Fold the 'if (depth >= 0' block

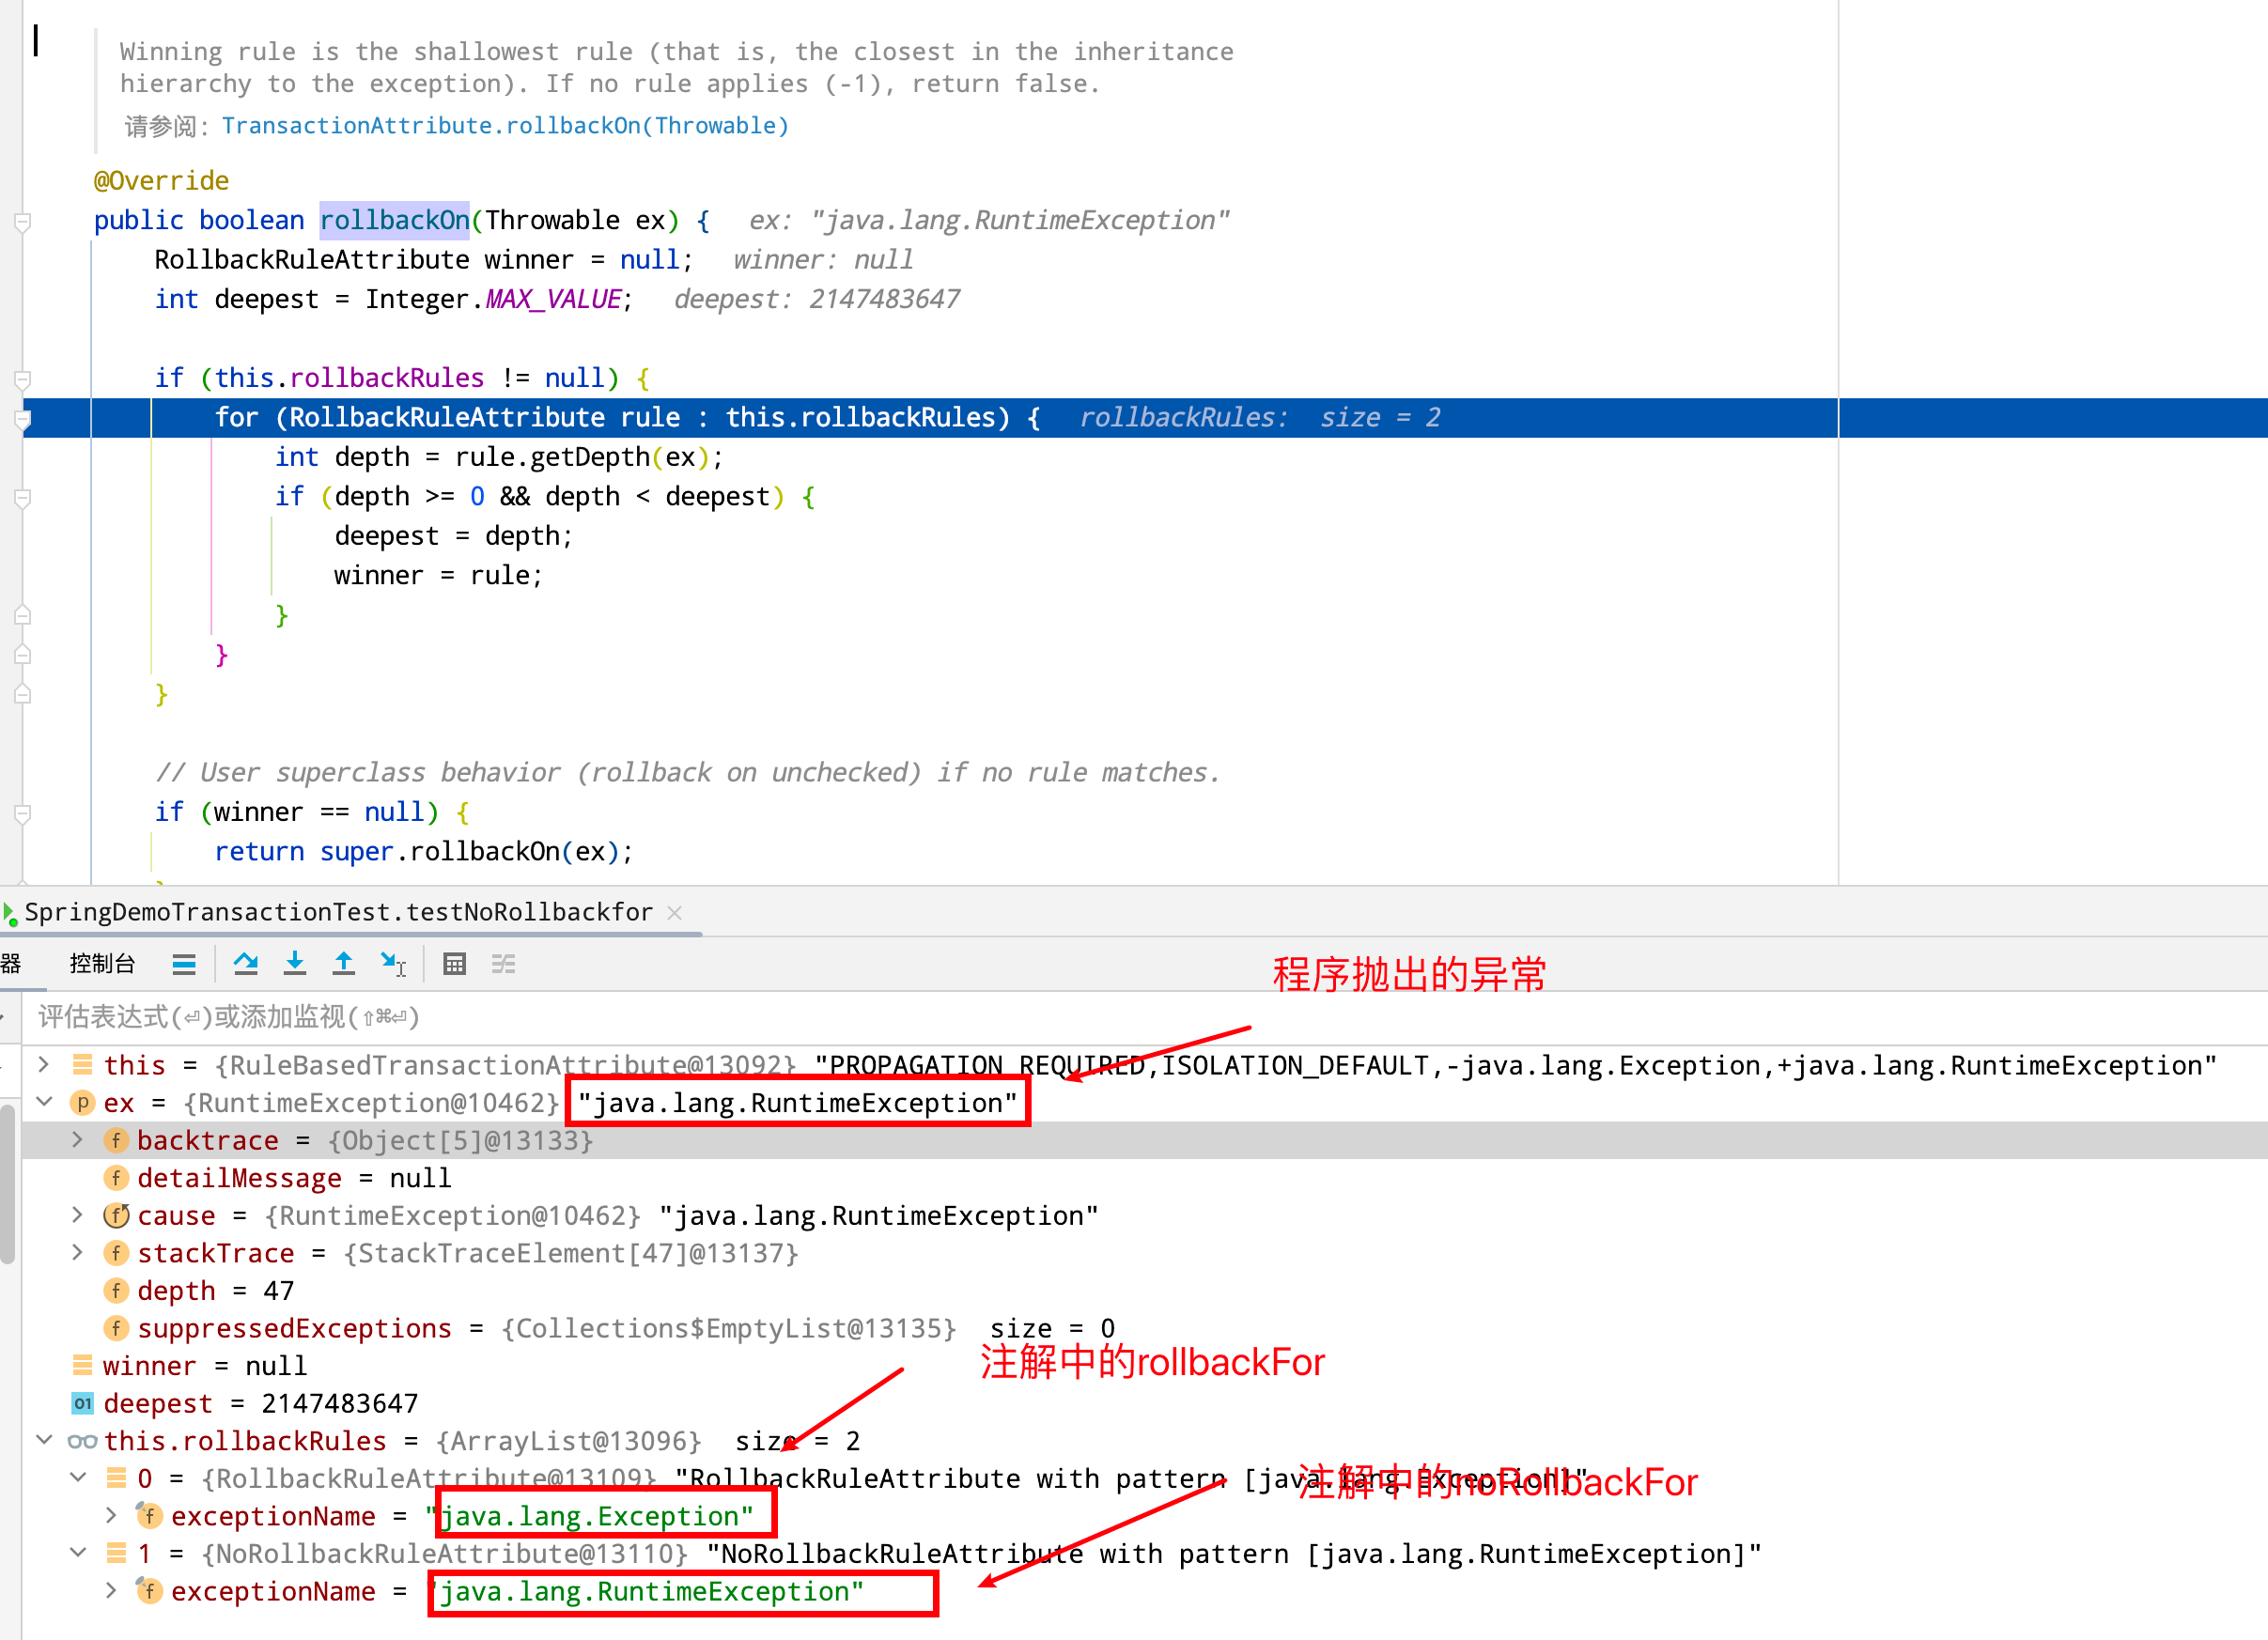click(x=23, y=497)
